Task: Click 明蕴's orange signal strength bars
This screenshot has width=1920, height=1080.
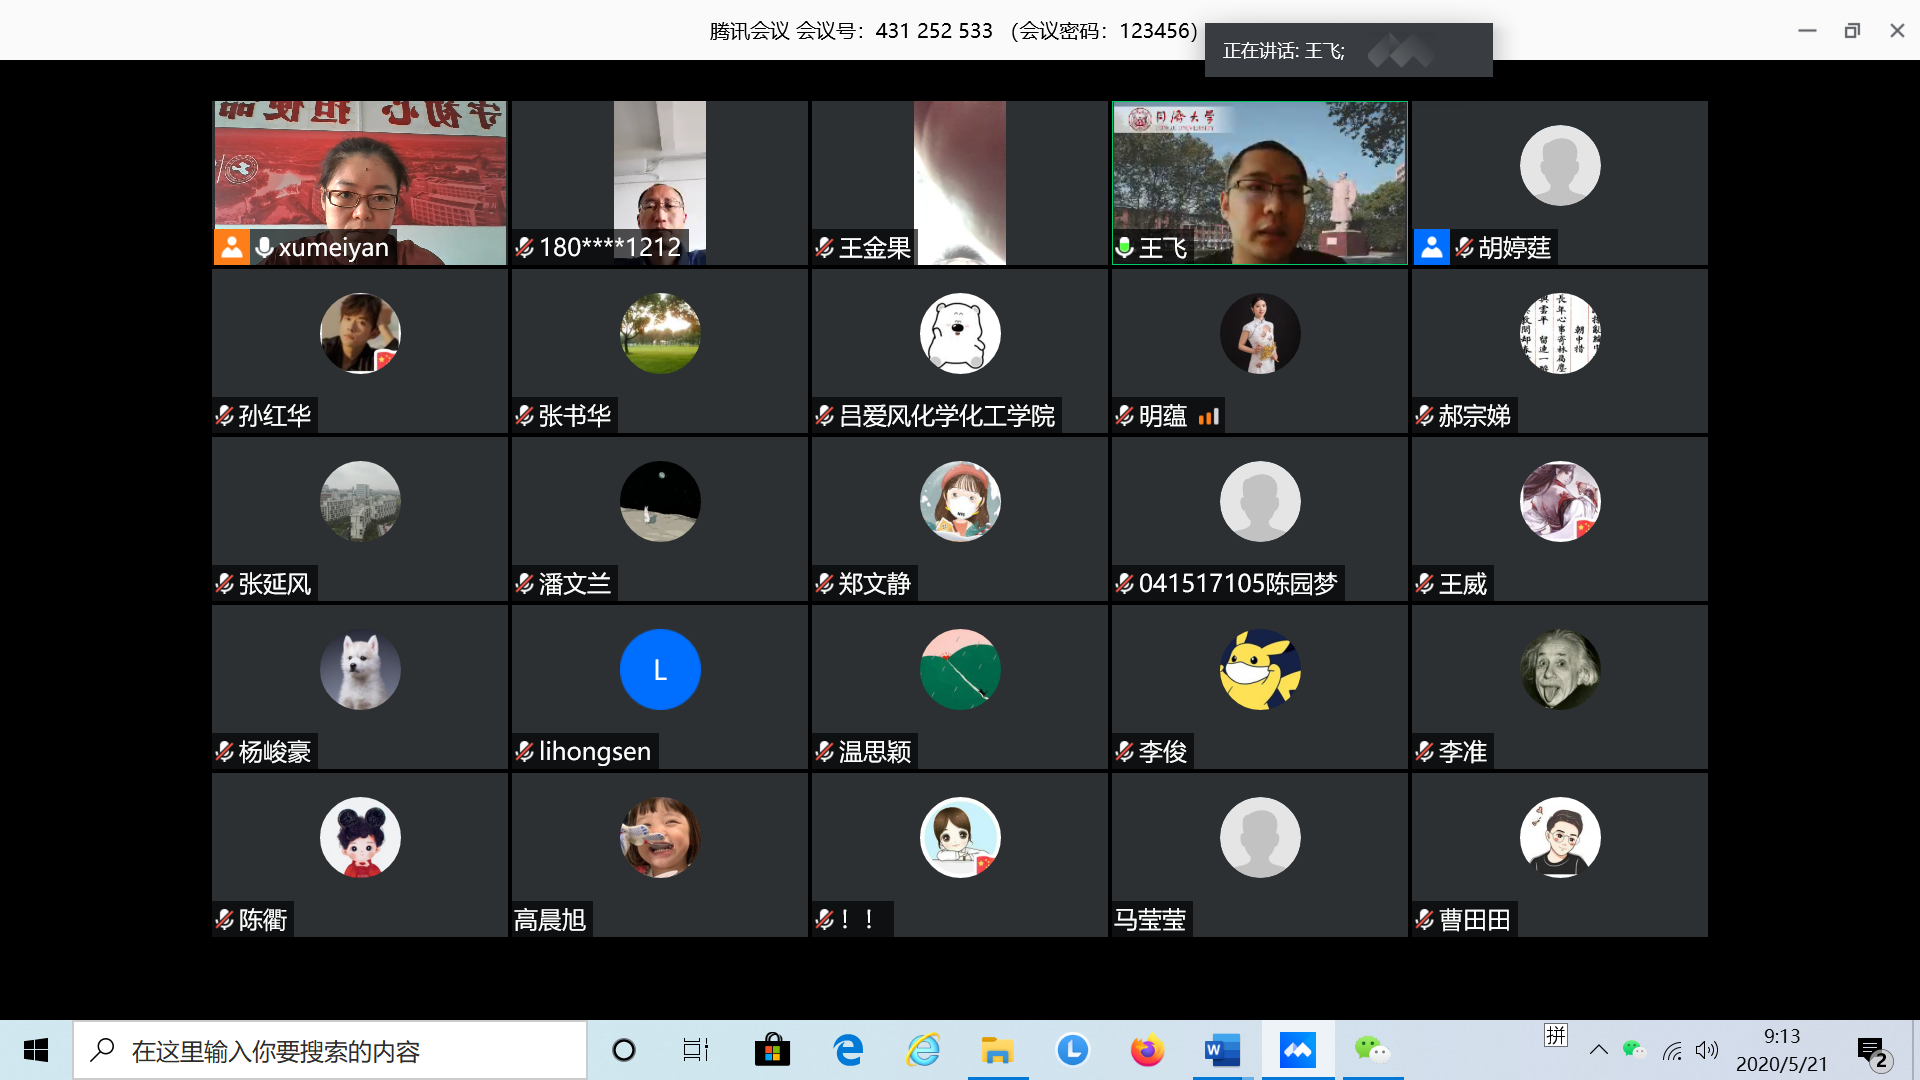Action: coord(1208,416)
